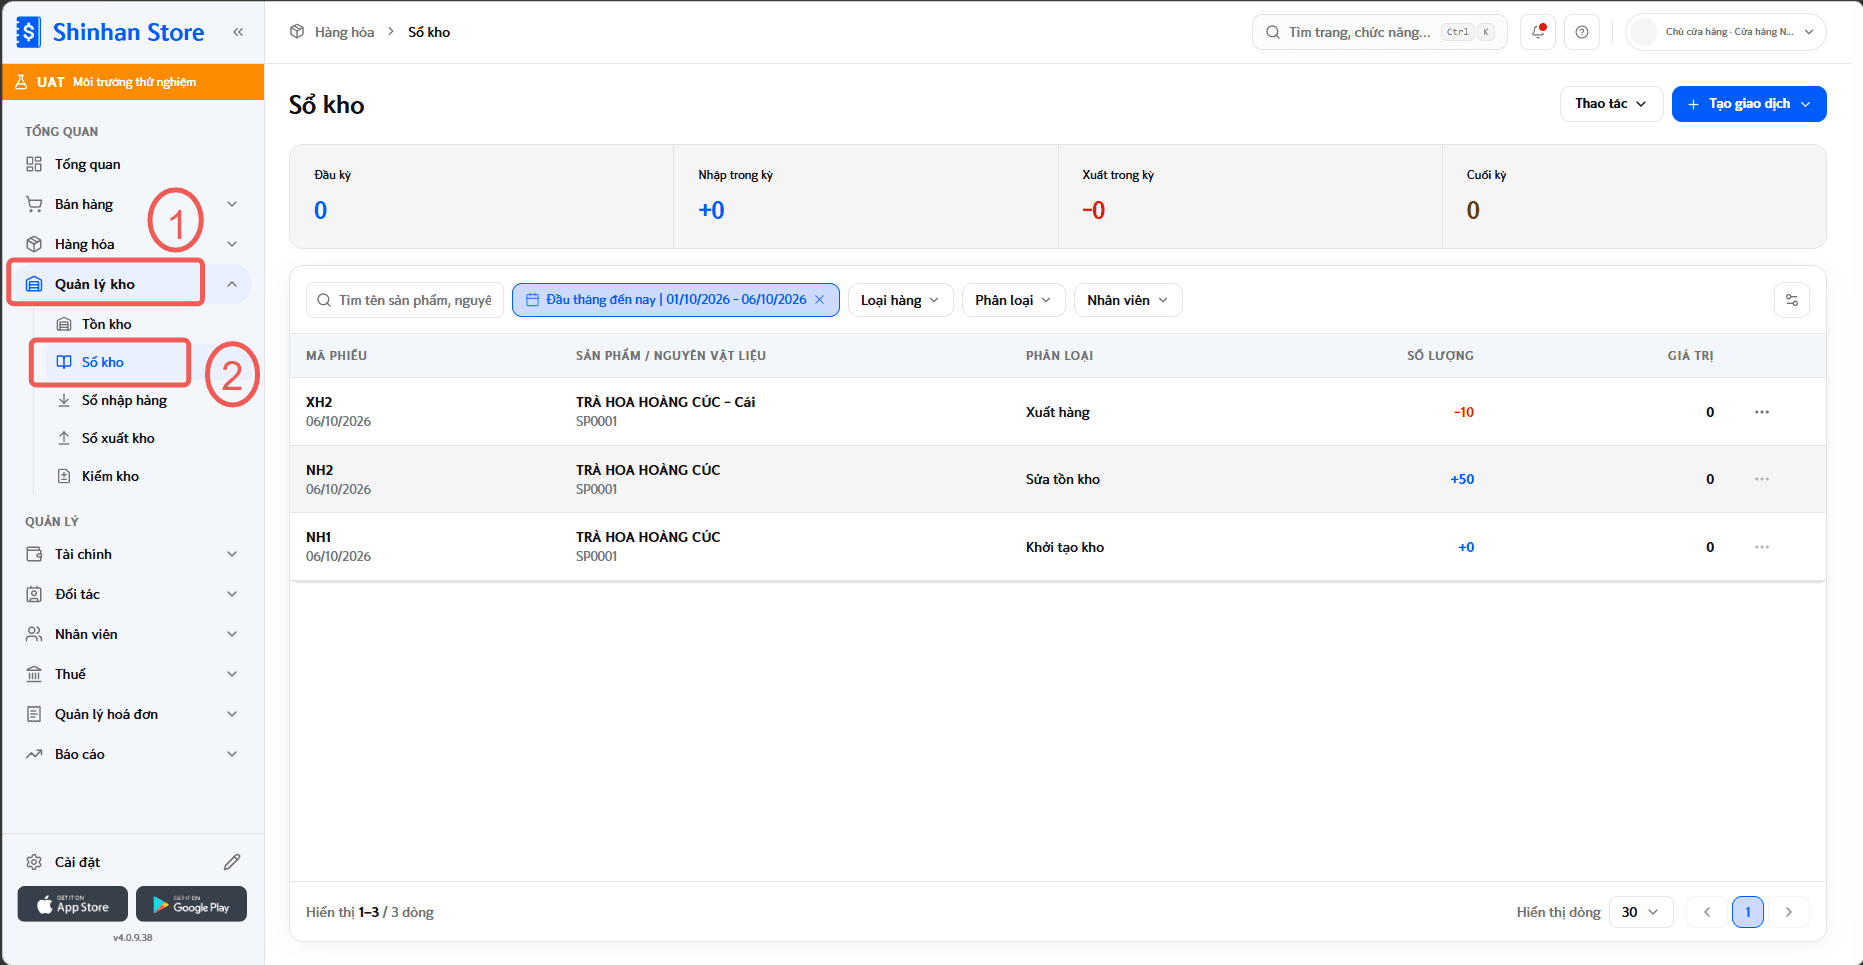Viewport: 1863px width, 965px height.
Task: Focus the product name search field
Action: point(405,300)
